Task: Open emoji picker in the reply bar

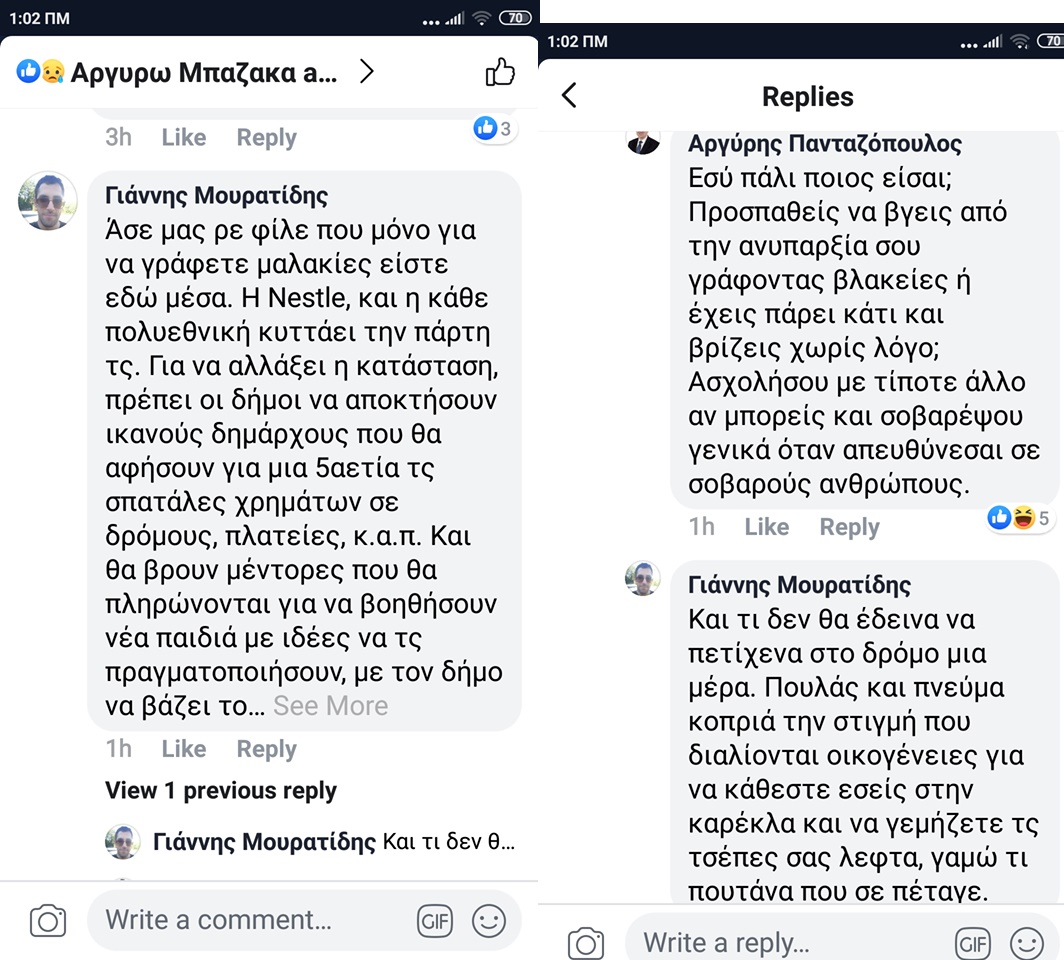Action: [1027, 943]
